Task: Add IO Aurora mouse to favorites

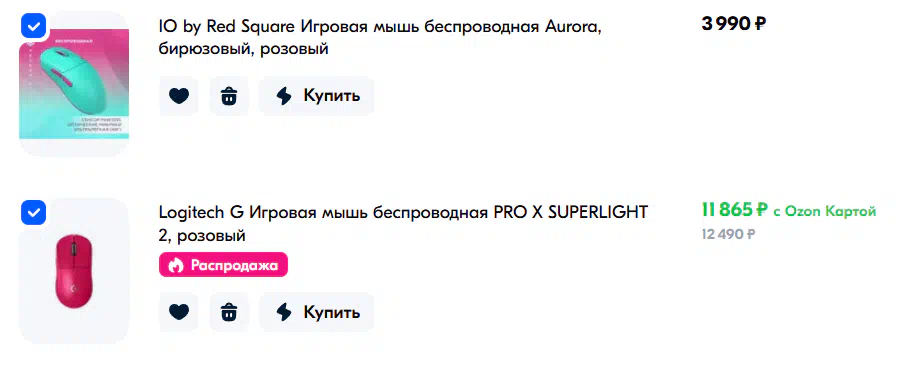Action: tap(179, 96)
